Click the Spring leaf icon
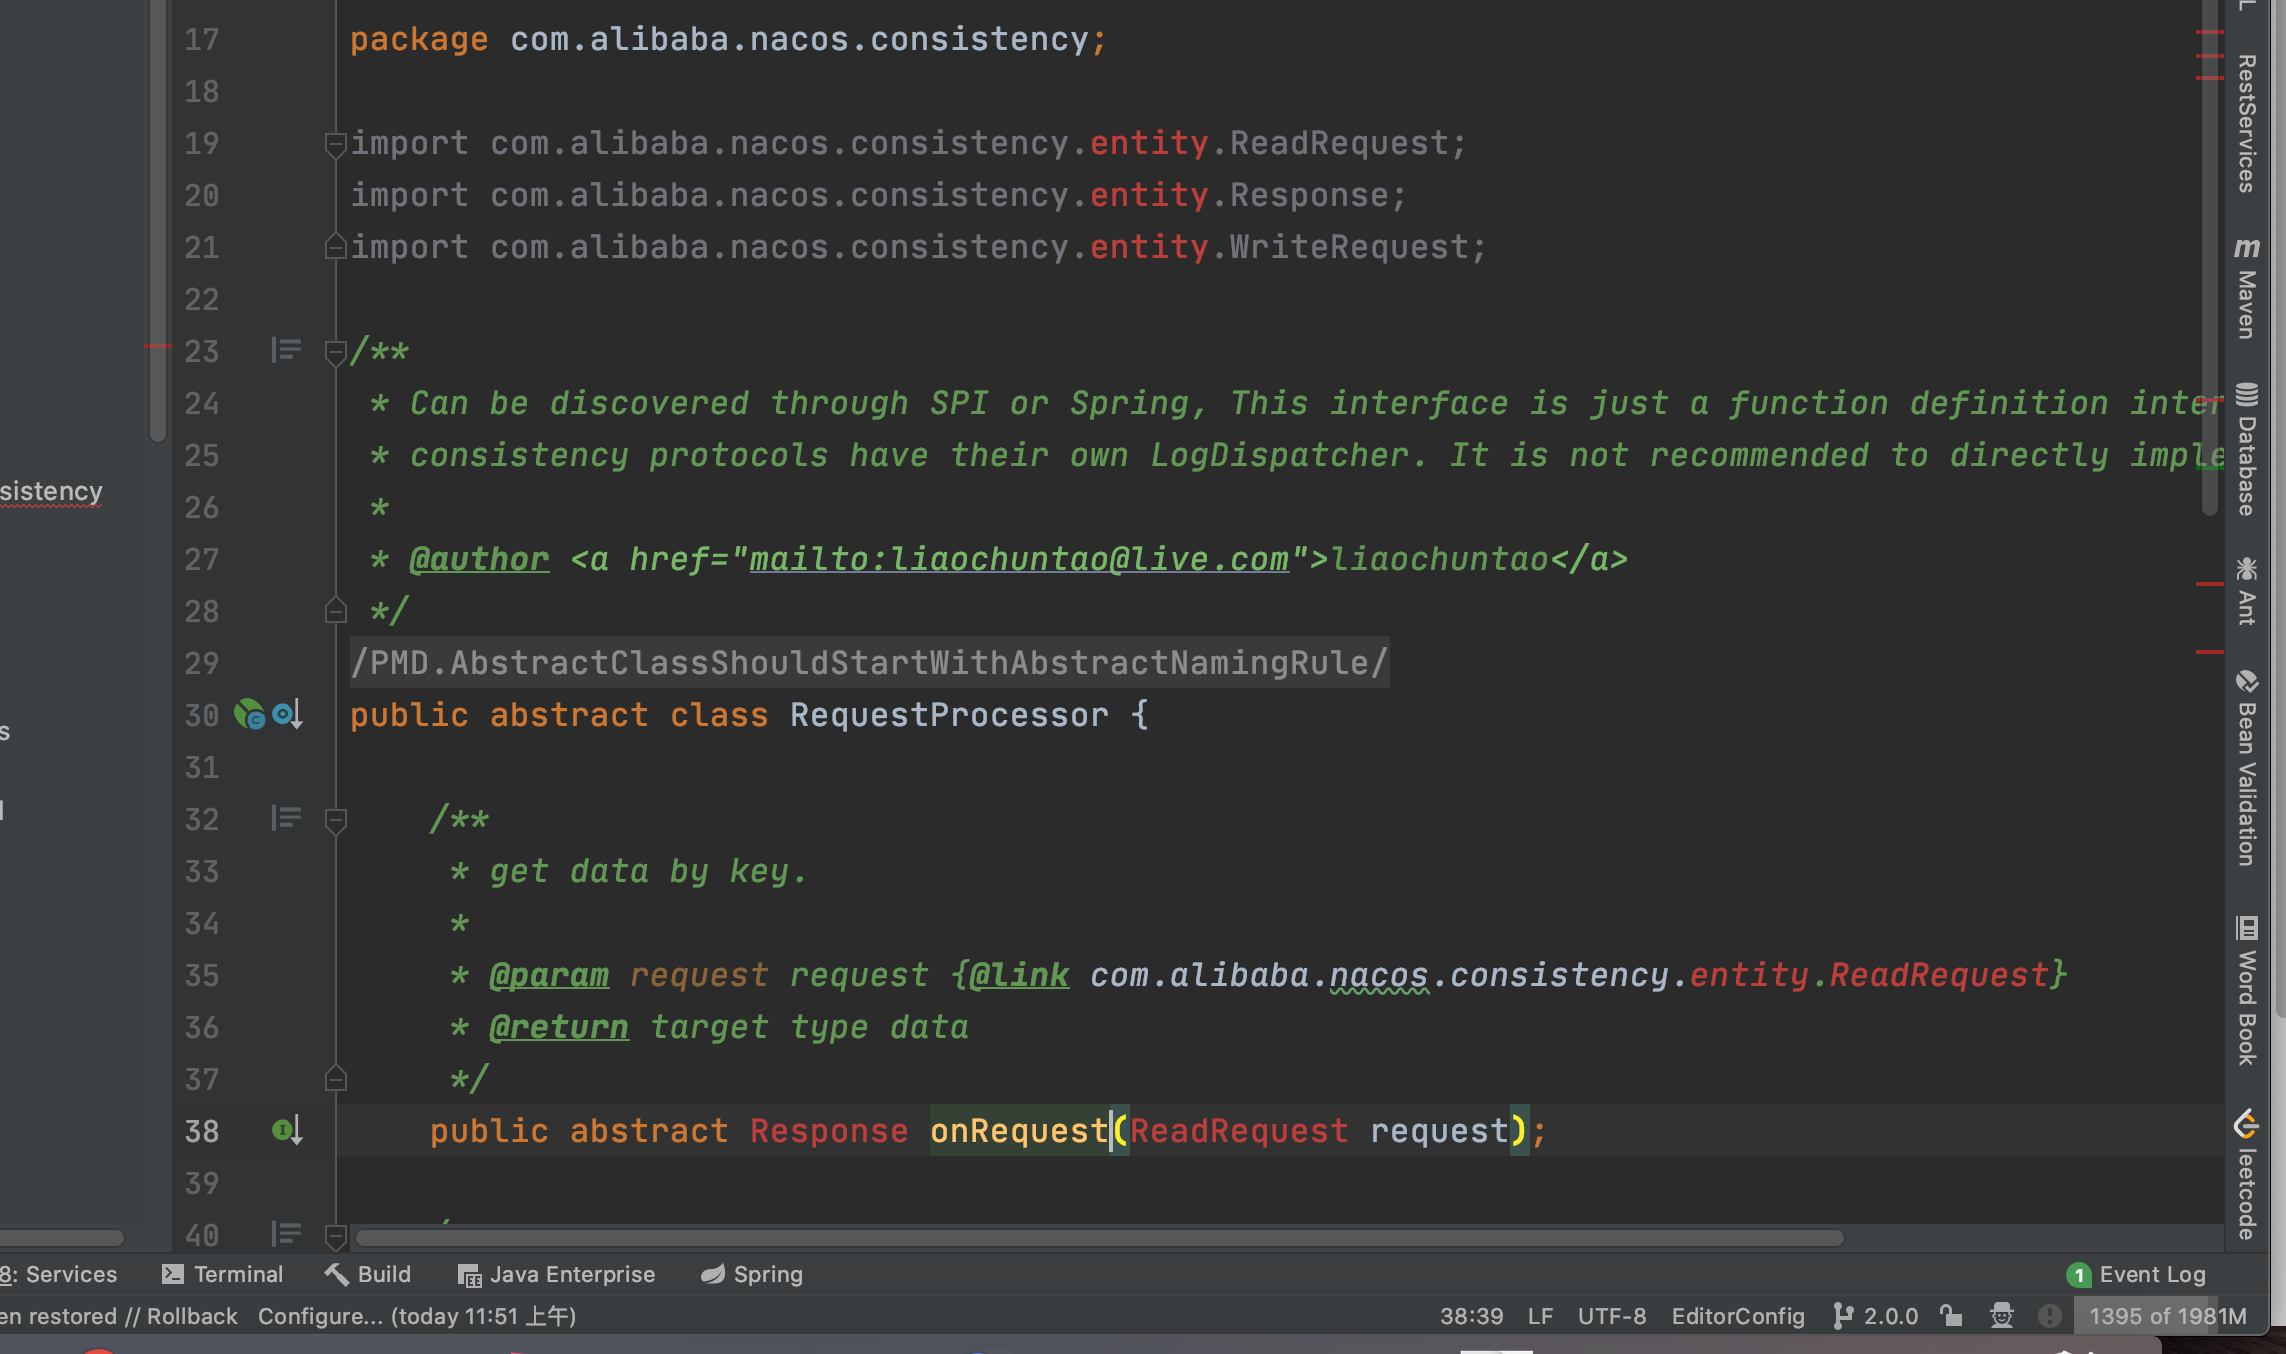 click(x=713, y=1274)
